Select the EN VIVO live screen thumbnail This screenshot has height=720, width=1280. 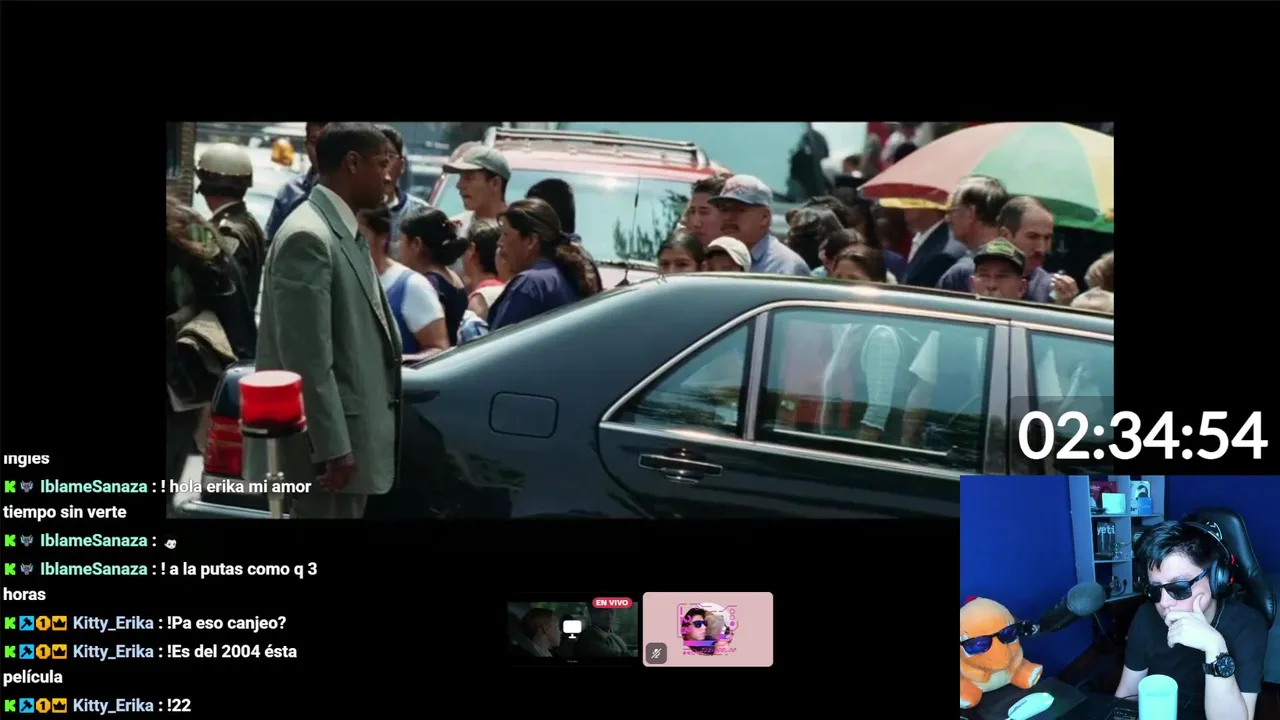(x=572, y=630)
